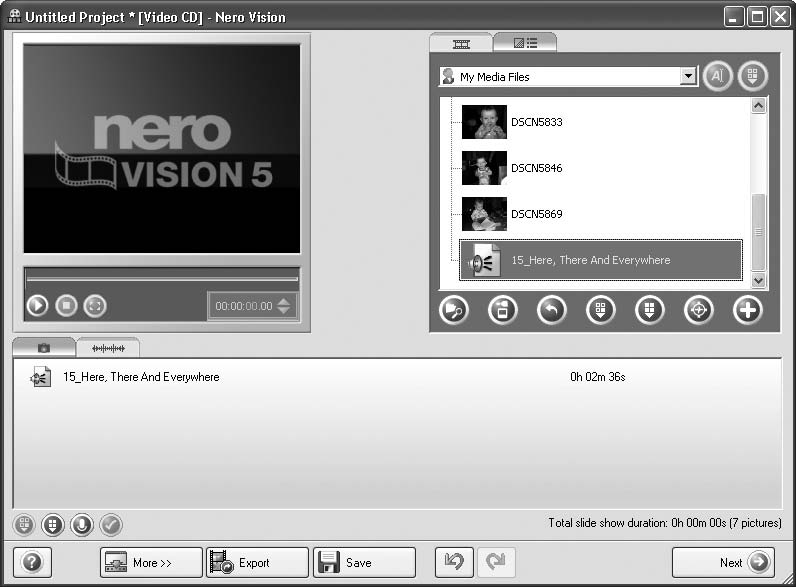This screenshot has height=587, width=796.
Task: Click the timecode stepper arrows
Action: pos(284,306)
